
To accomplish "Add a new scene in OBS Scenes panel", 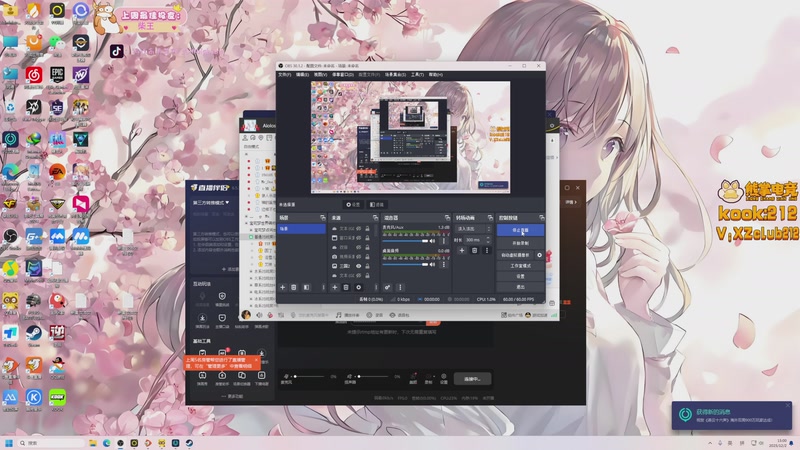I will pyautogui.click(x=282, y=287).
